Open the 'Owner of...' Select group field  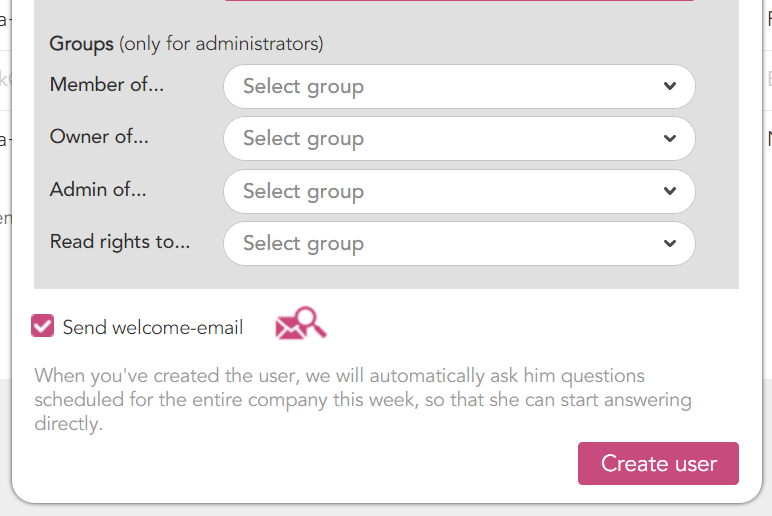click(x=459, y=139)
